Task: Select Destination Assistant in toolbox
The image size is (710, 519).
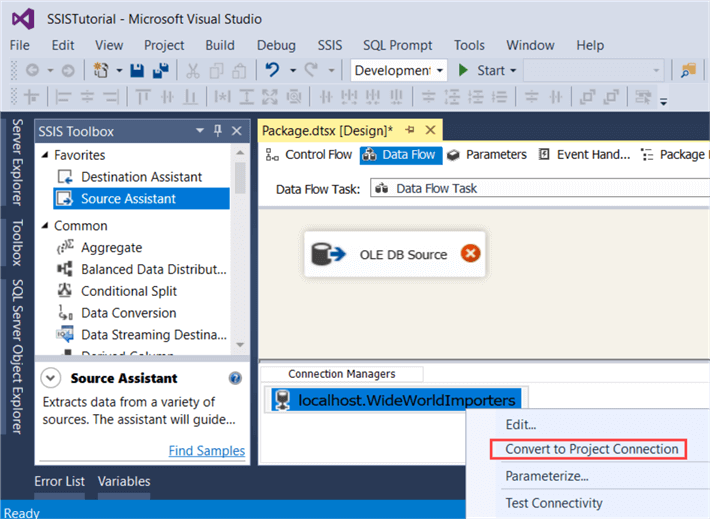Action: [x=141, y=177]
